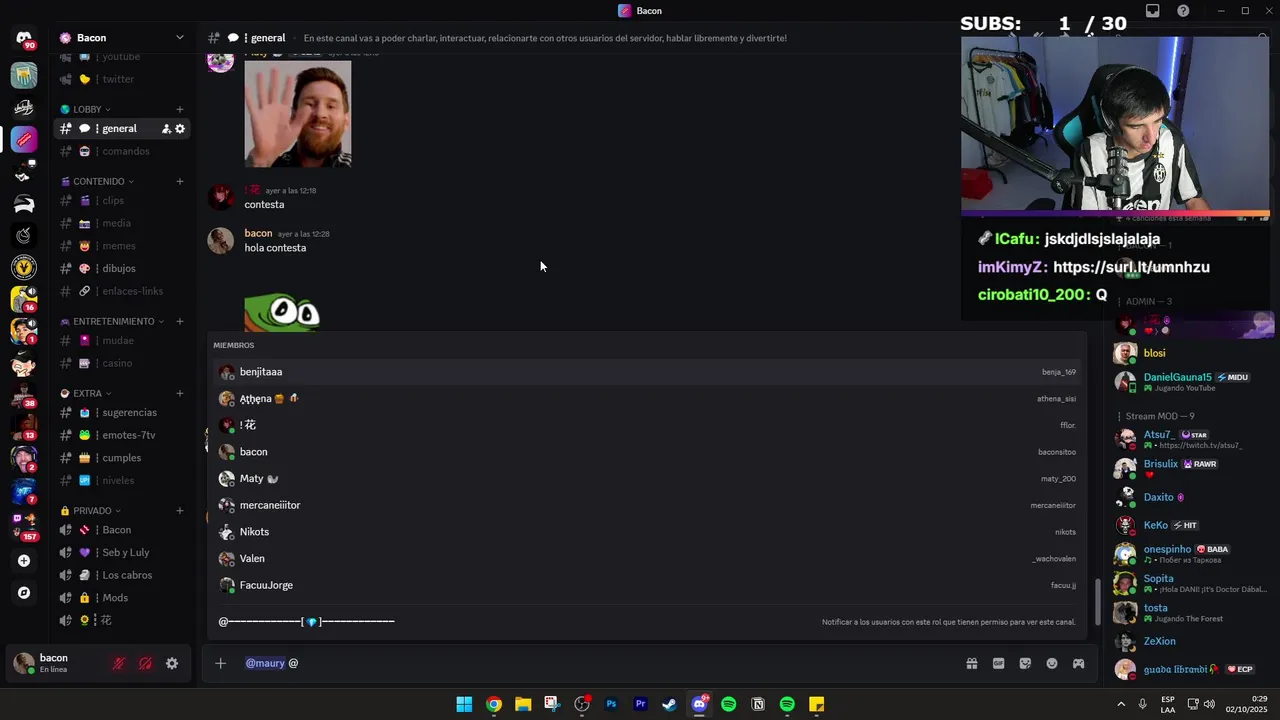Open Discover servers compass icon
The height and width of the screenshot is (720, 1280).
tap(24, 593)
